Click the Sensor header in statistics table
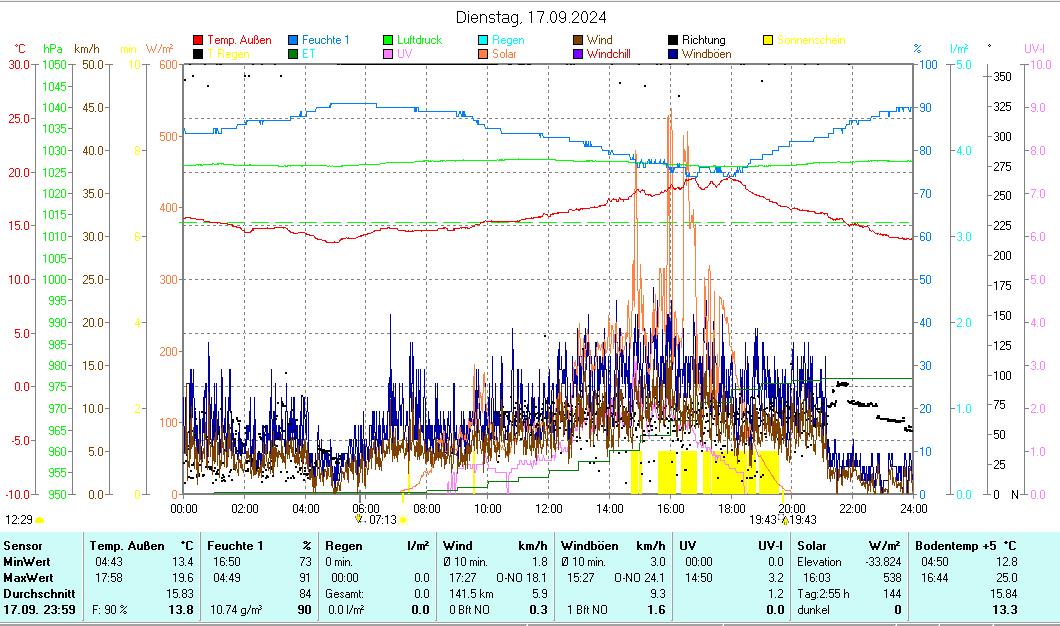The image size is (1060, 626). 22,546
